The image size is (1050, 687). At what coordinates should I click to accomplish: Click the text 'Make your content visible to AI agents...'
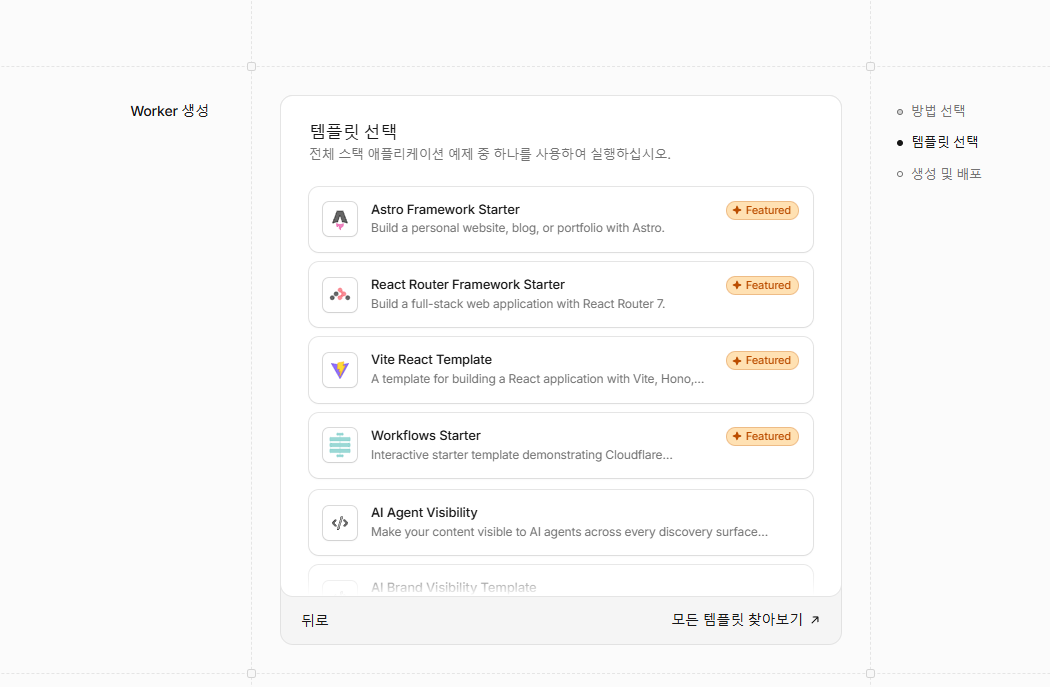pyautogui.click(x=569, y=532)
